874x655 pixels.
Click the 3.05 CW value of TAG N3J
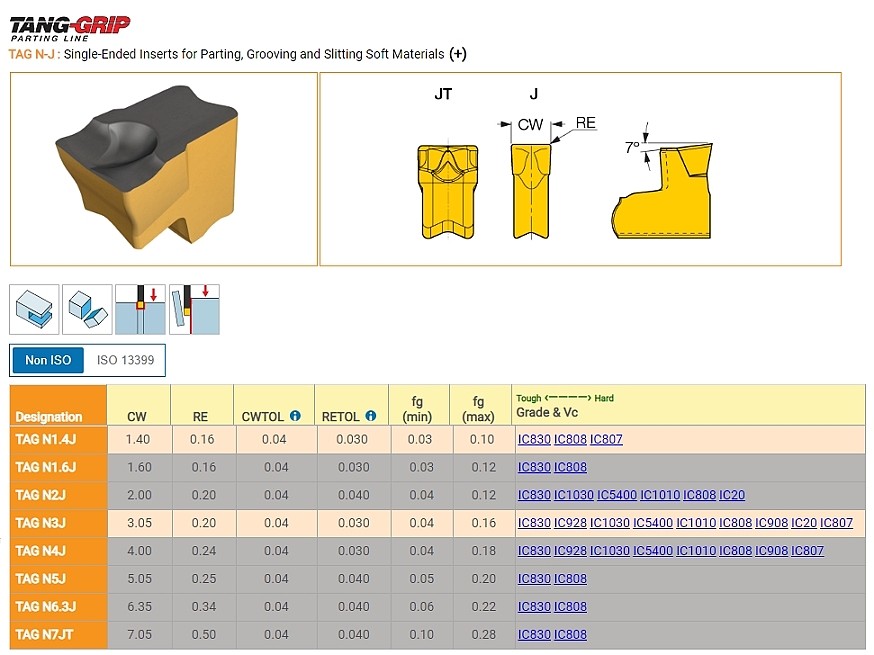pos(139,523)
